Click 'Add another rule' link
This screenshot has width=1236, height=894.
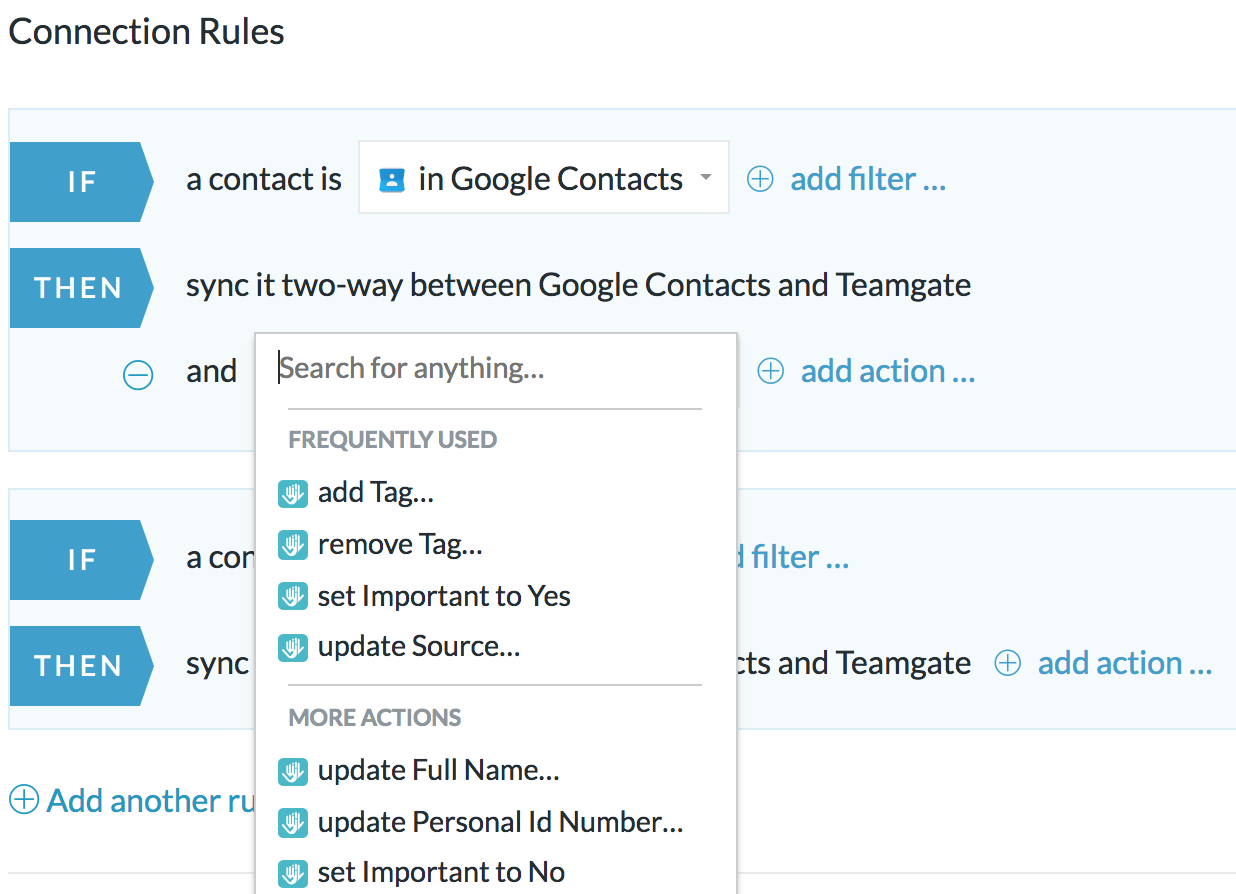pos(151,800)
